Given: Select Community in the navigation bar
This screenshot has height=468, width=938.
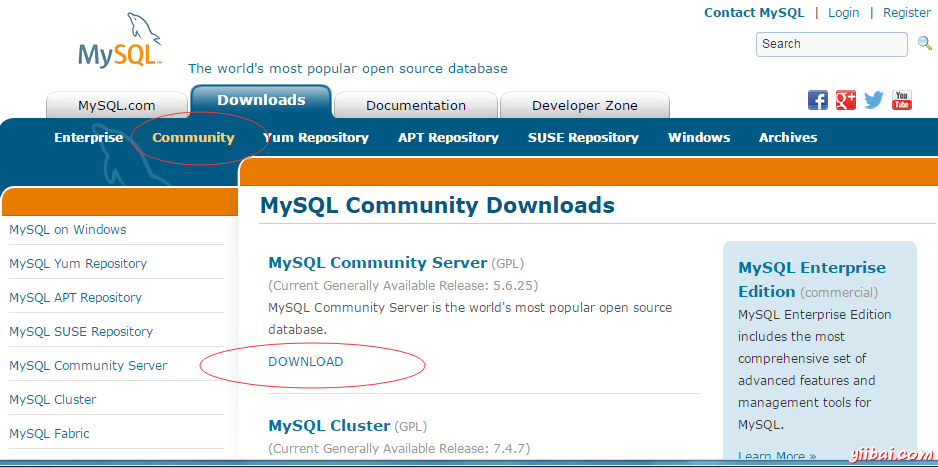Looking at the screenshot, I should tap(193, 138).
